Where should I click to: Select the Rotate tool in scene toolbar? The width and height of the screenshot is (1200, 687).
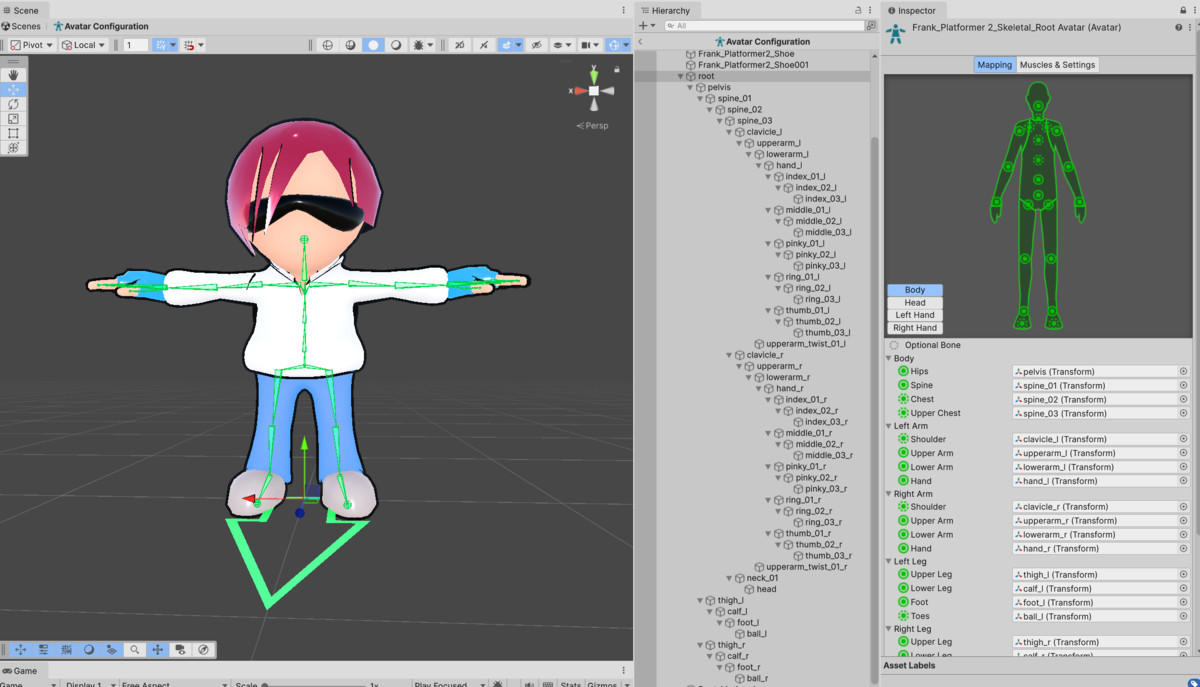(x=13, y=104)
